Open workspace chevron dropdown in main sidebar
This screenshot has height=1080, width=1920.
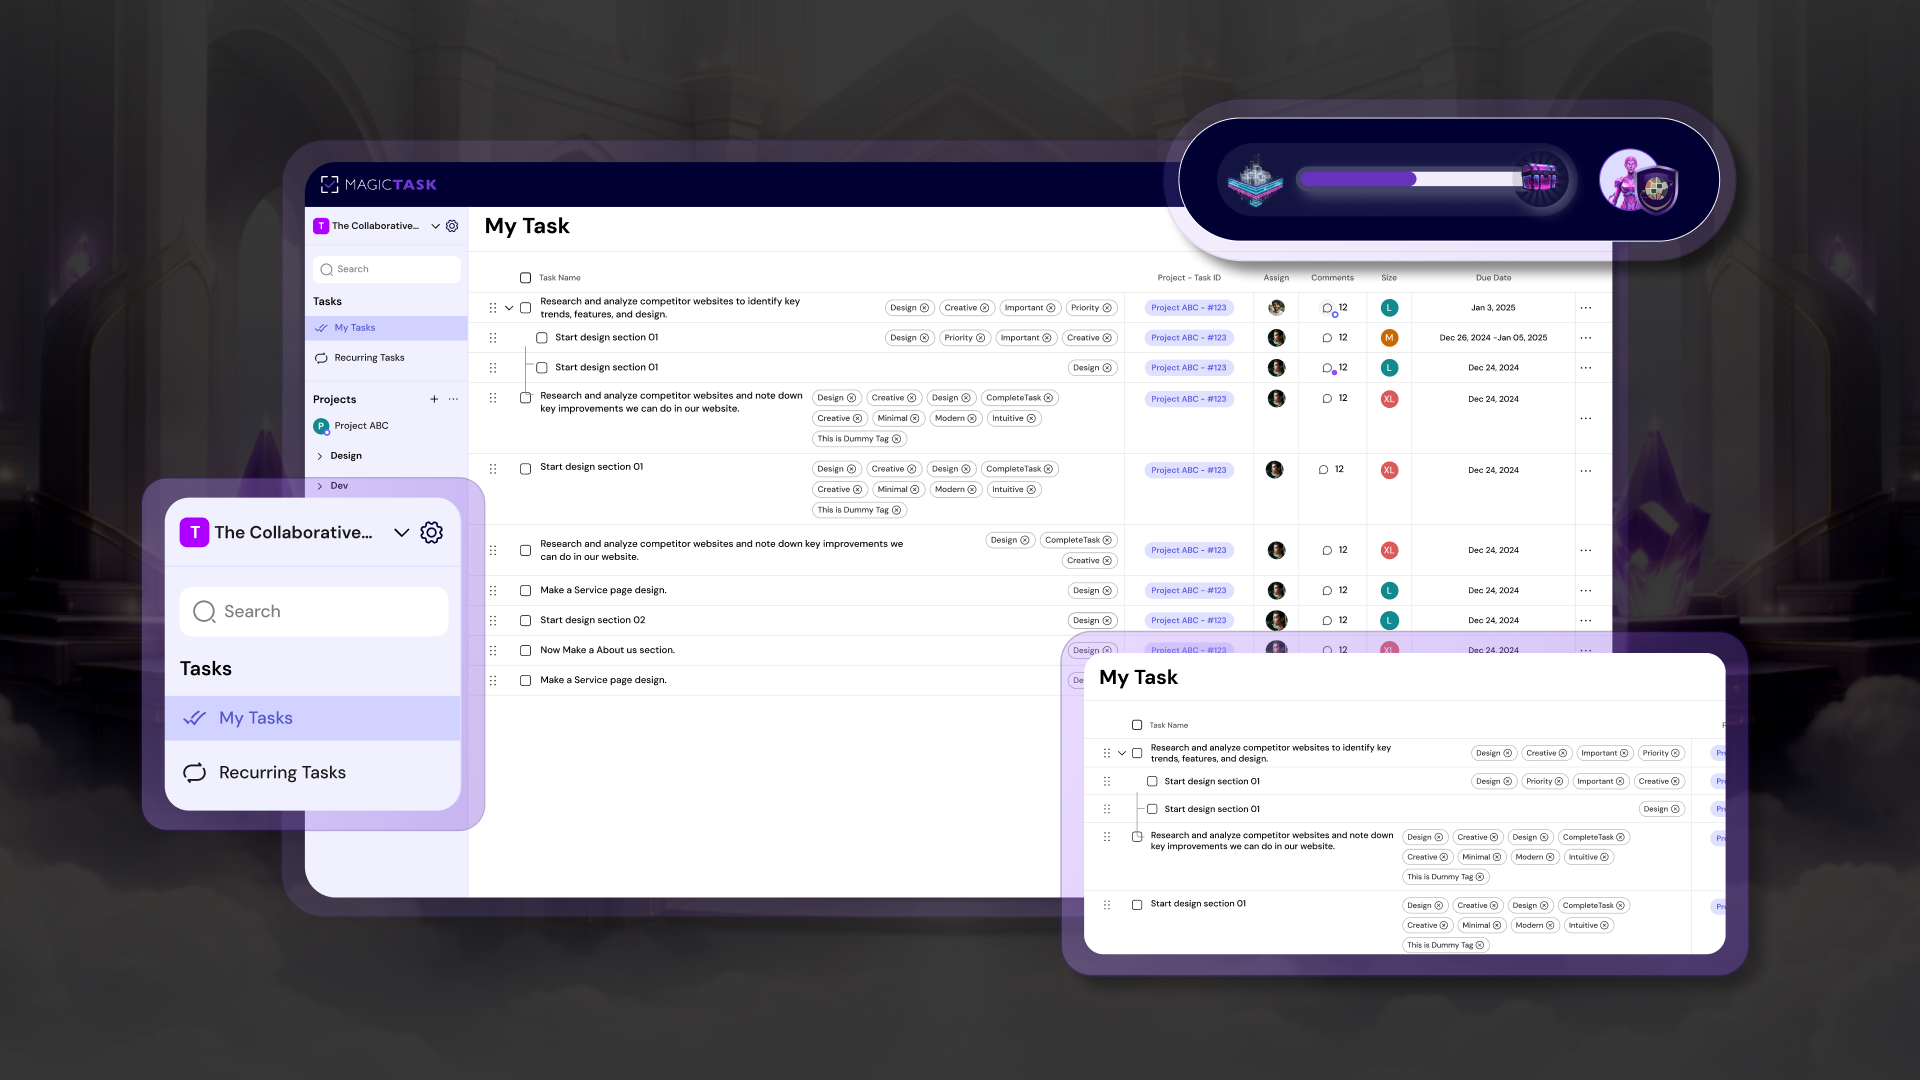point(436,226)
